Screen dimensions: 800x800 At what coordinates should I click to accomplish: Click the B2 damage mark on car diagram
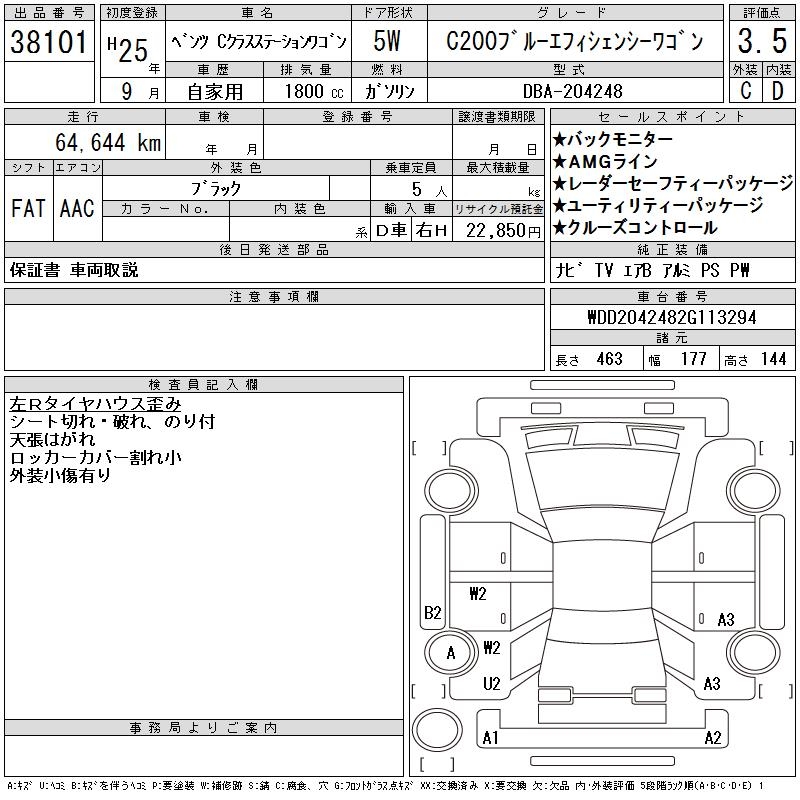point(432,612)
